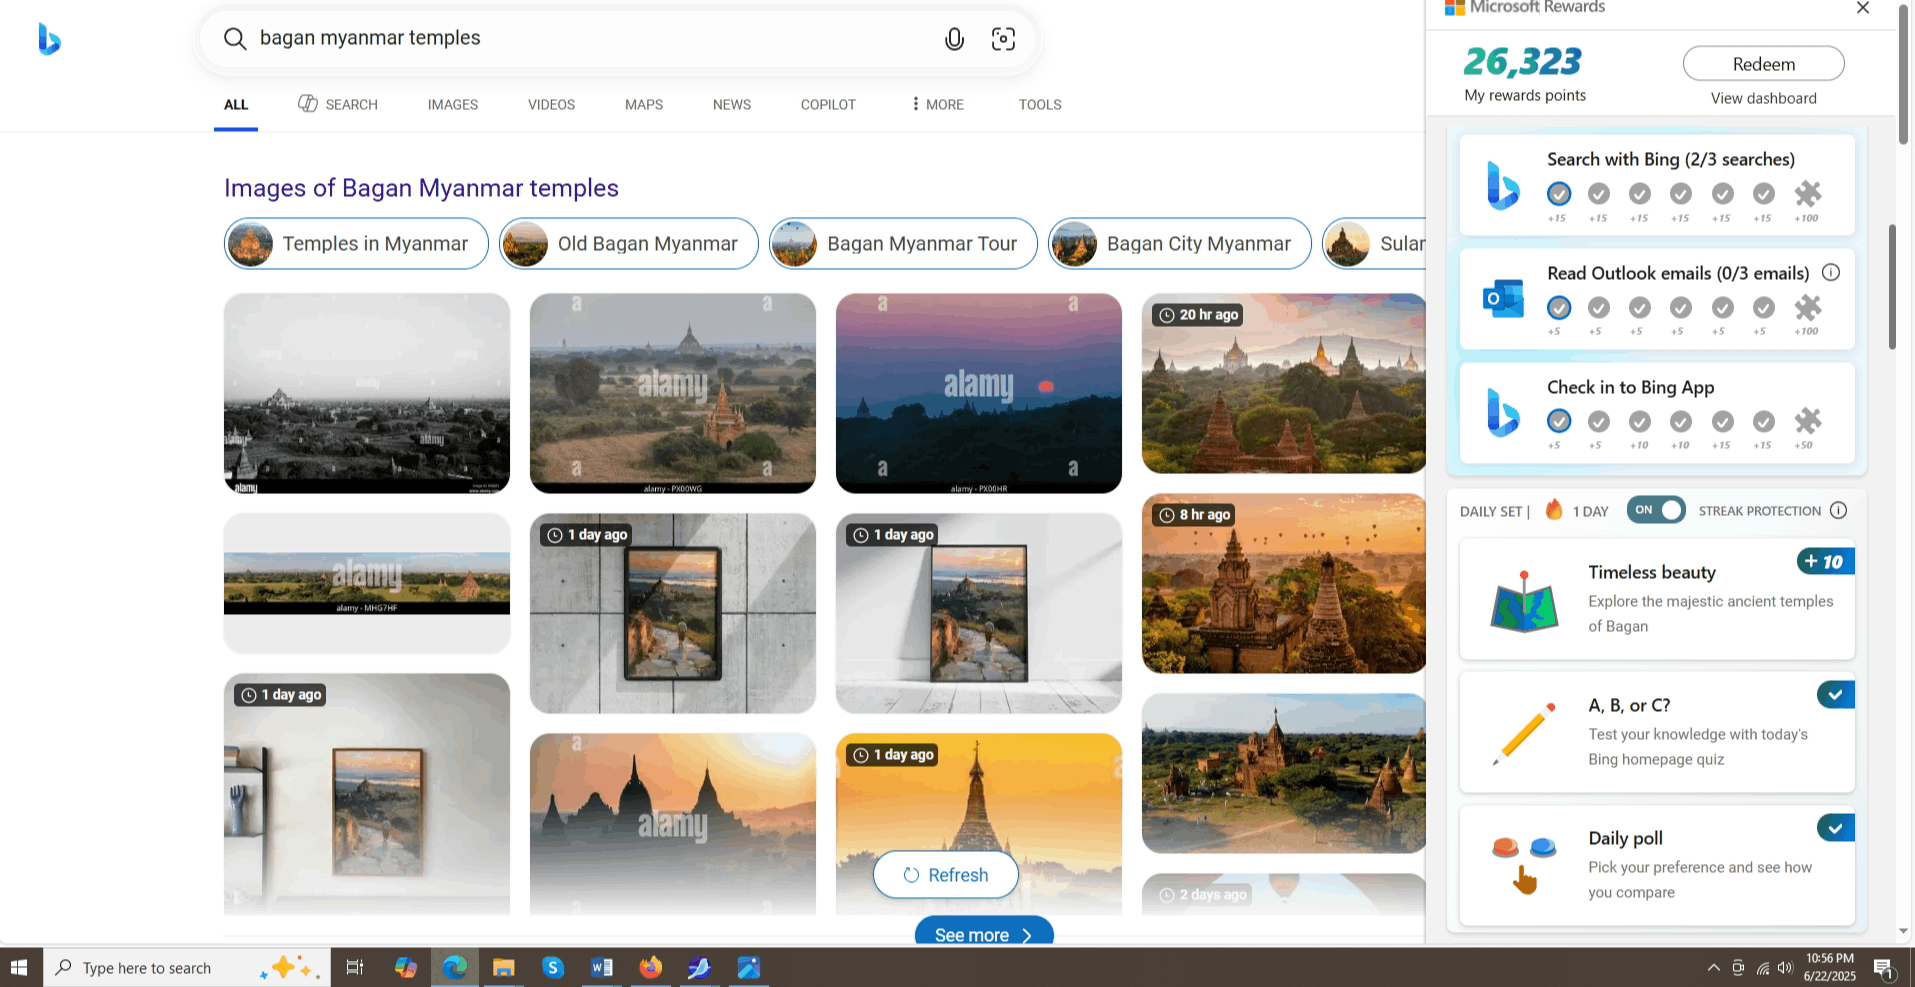1915x987 pixels.
Task: Click the Bing logo in the top left
Action: [48, 39]
